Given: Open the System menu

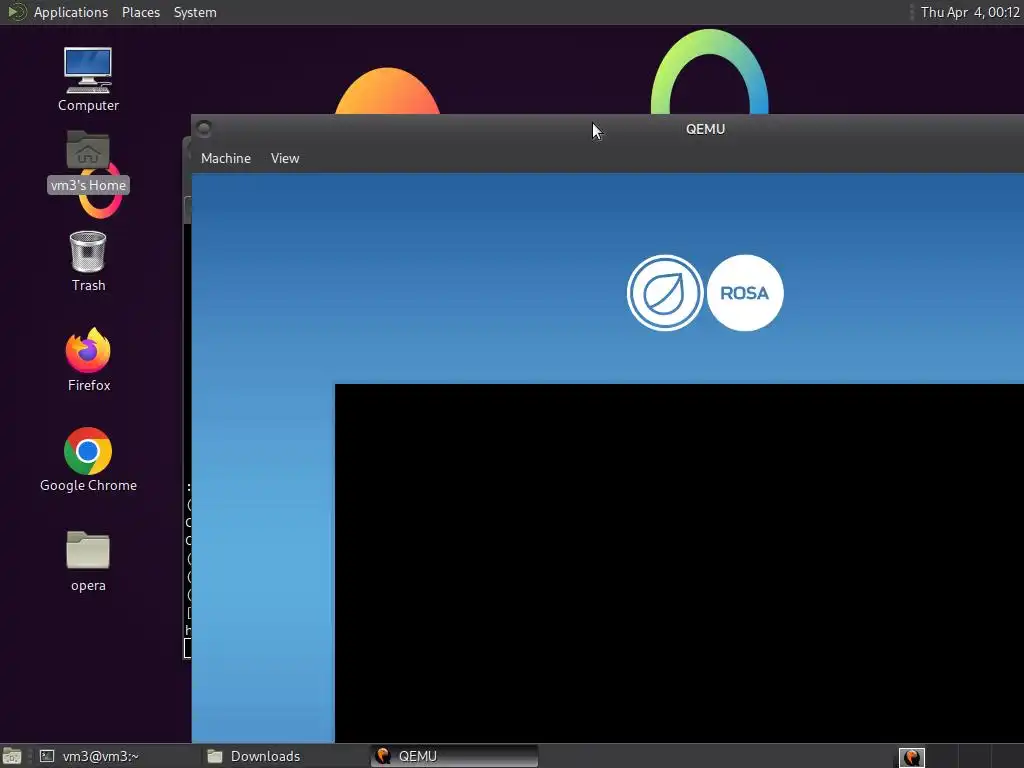Looking at the screenshot, I should [195, 12].
